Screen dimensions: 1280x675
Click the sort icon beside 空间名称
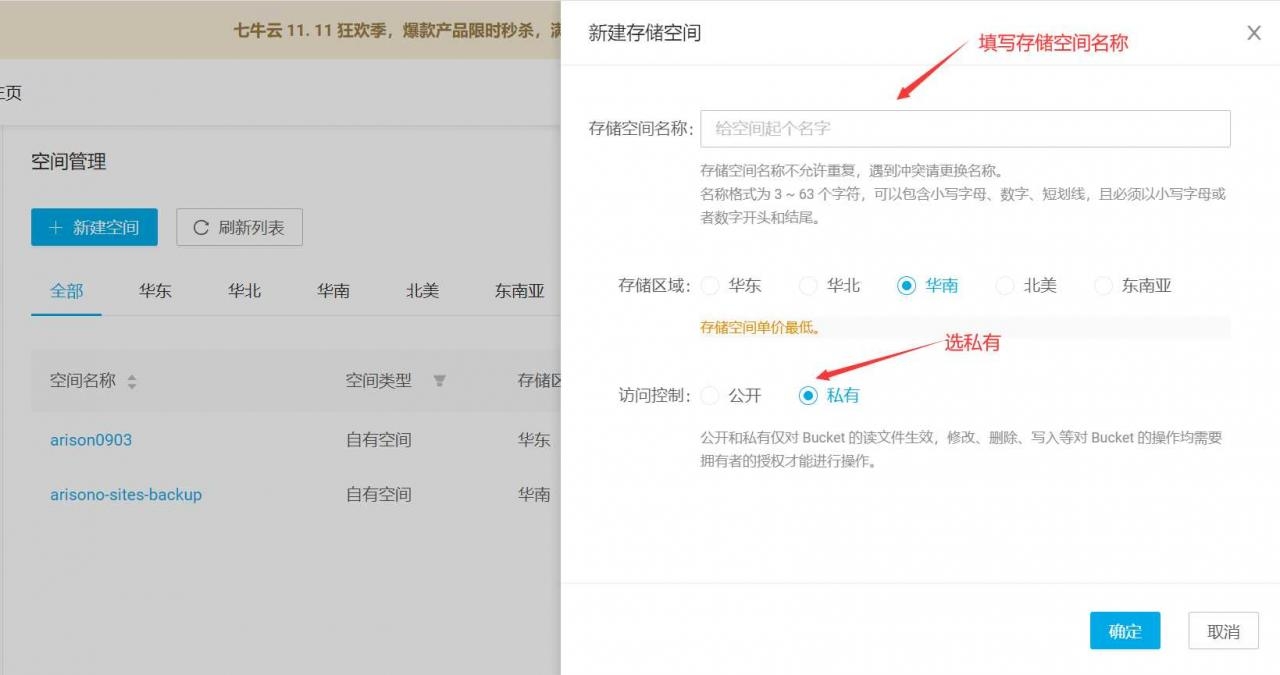click(132, 382)
